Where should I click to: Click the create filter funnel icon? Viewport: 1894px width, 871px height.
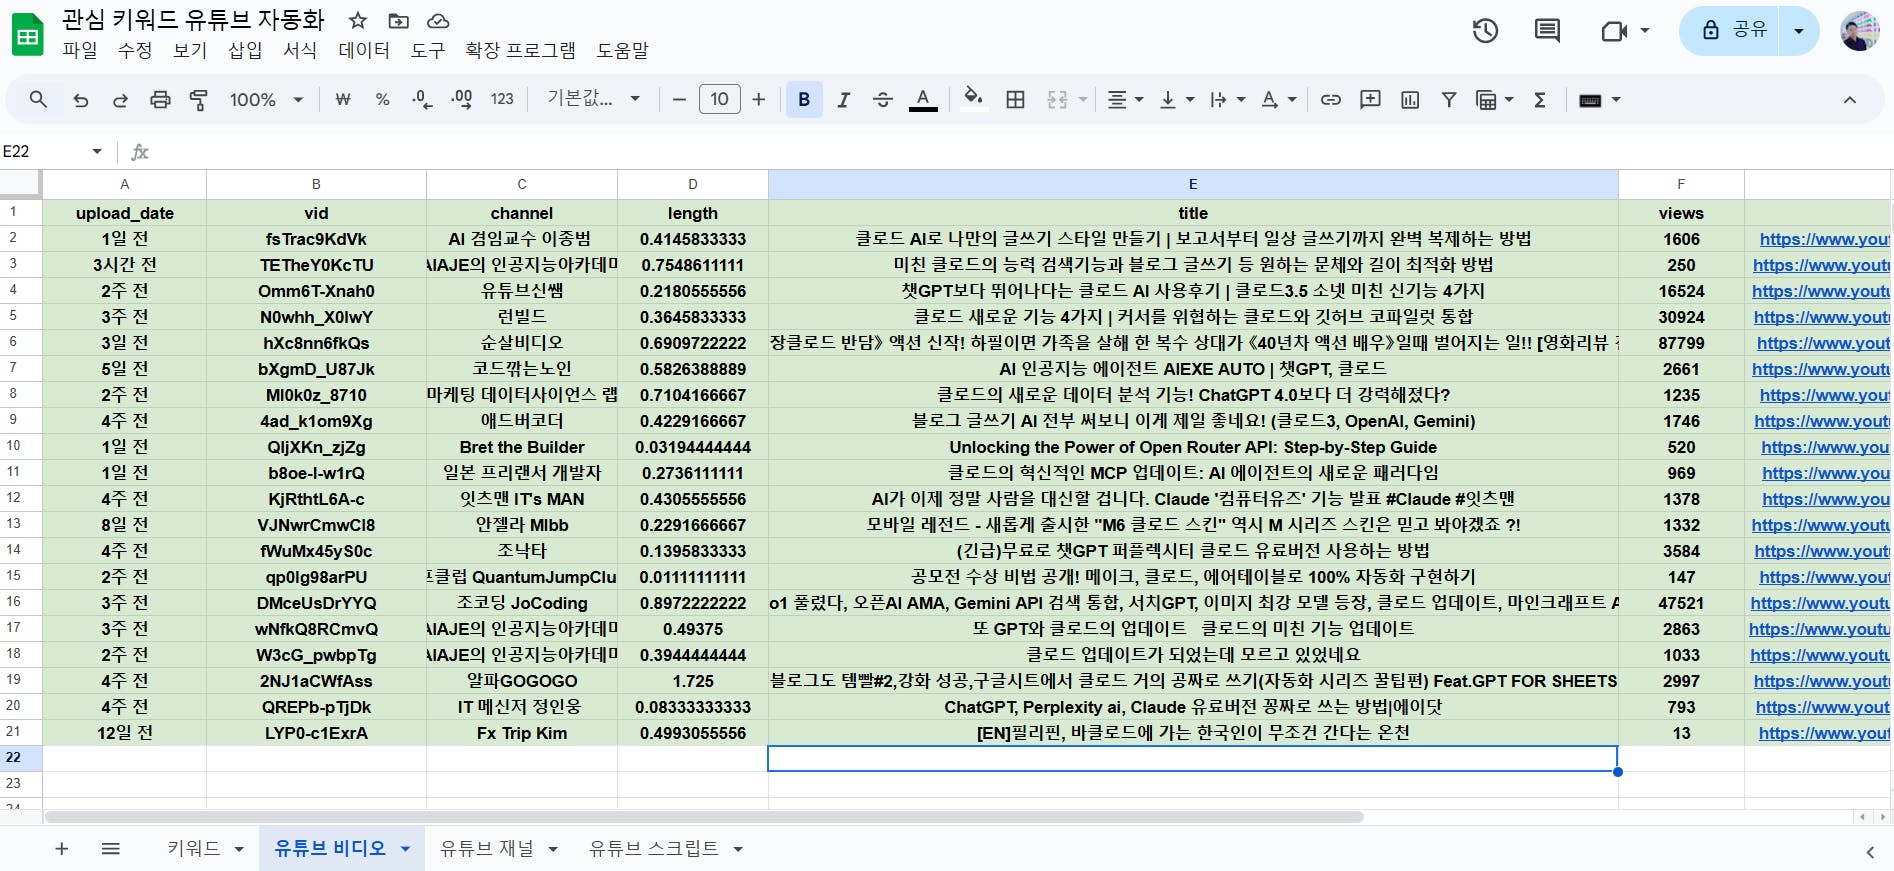click(1448, 100)
